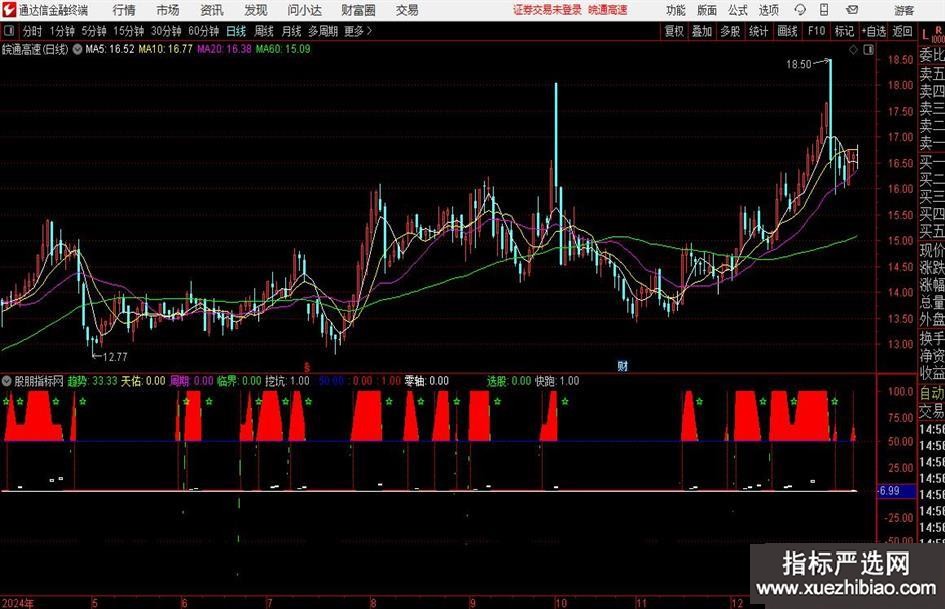Click the 叠加 toolbar button

click(x=702, y=31)
